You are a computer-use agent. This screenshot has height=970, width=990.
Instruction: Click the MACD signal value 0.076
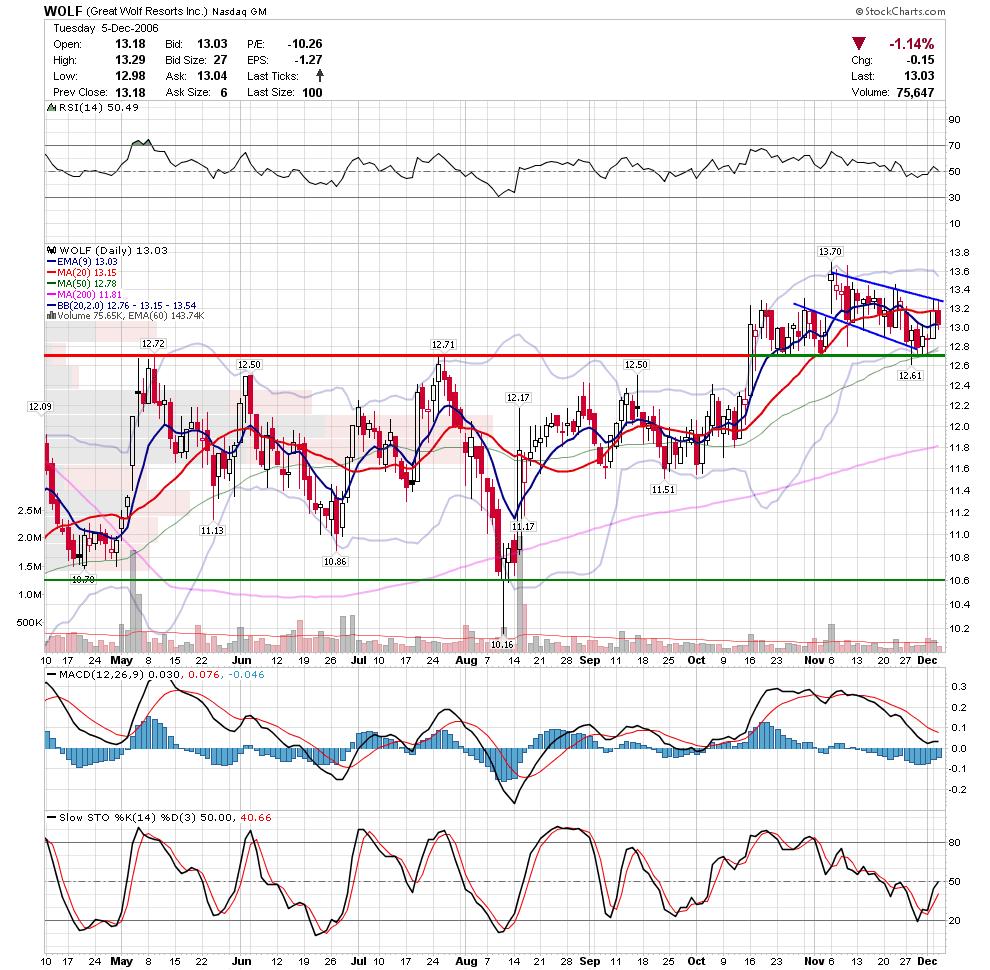203,674
